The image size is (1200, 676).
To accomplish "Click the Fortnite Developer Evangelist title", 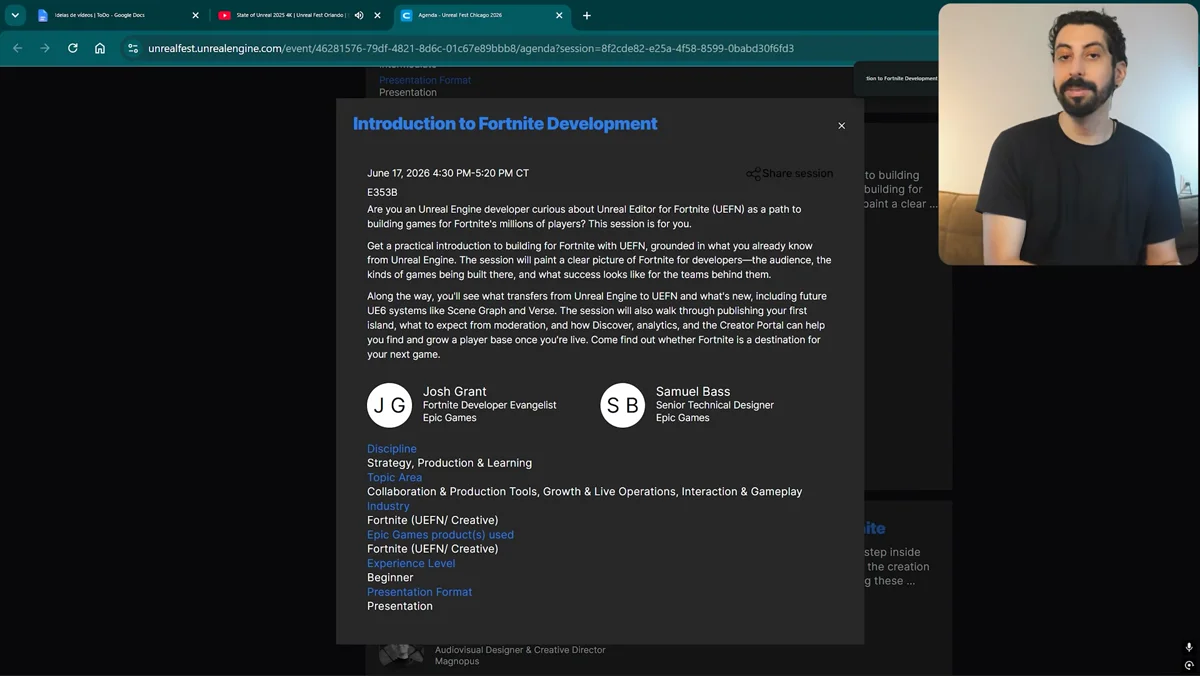I will pos(490,405).
